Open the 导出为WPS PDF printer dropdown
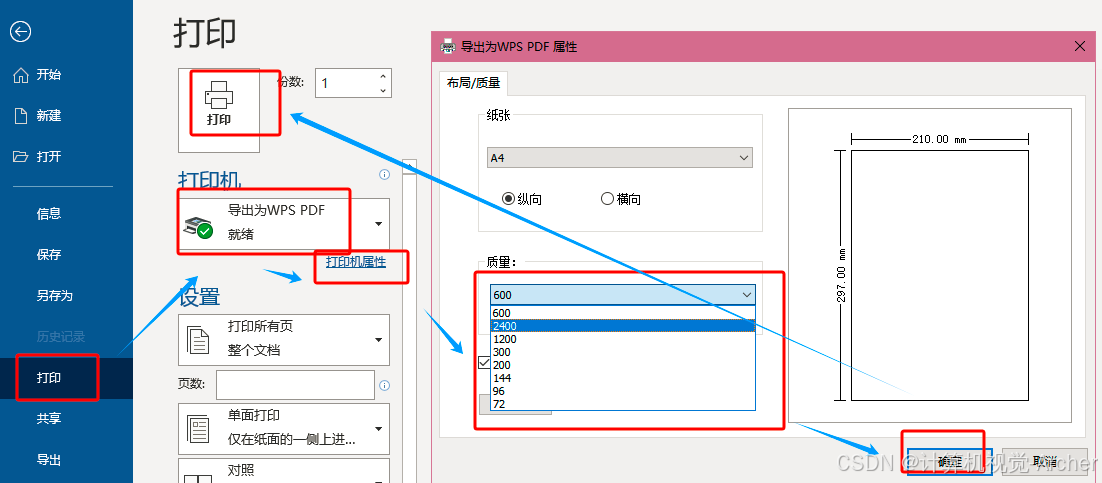The image size is (1102, 483). [x=284, y=223]
